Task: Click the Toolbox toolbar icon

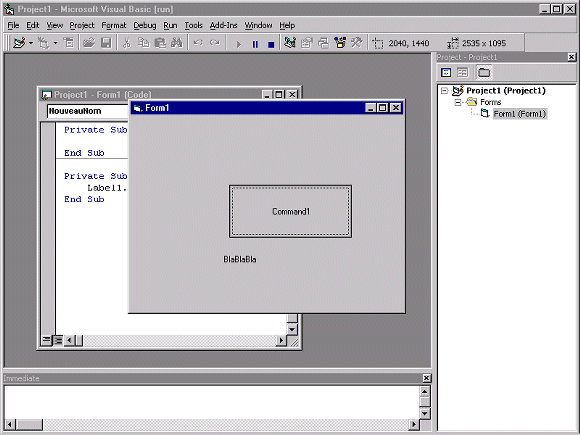Action: tap(357, 43)
